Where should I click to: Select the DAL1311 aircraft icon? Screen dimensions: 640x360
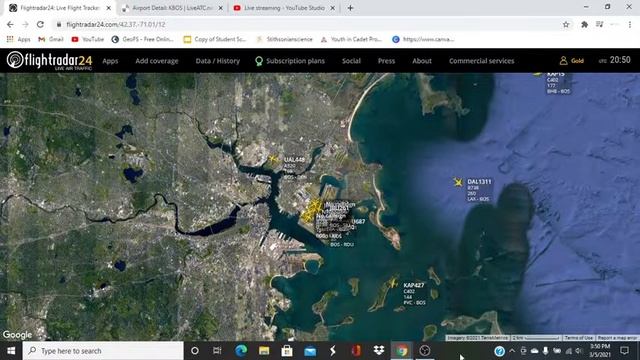pyautogui.click(x=458, y=182)
